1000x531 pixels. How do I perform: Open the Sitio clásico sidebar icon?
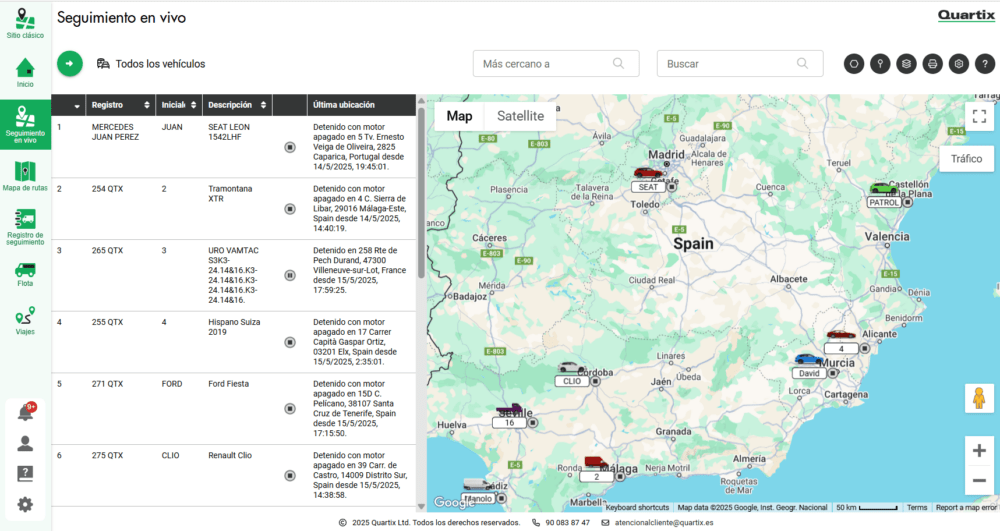coord(25,24)
